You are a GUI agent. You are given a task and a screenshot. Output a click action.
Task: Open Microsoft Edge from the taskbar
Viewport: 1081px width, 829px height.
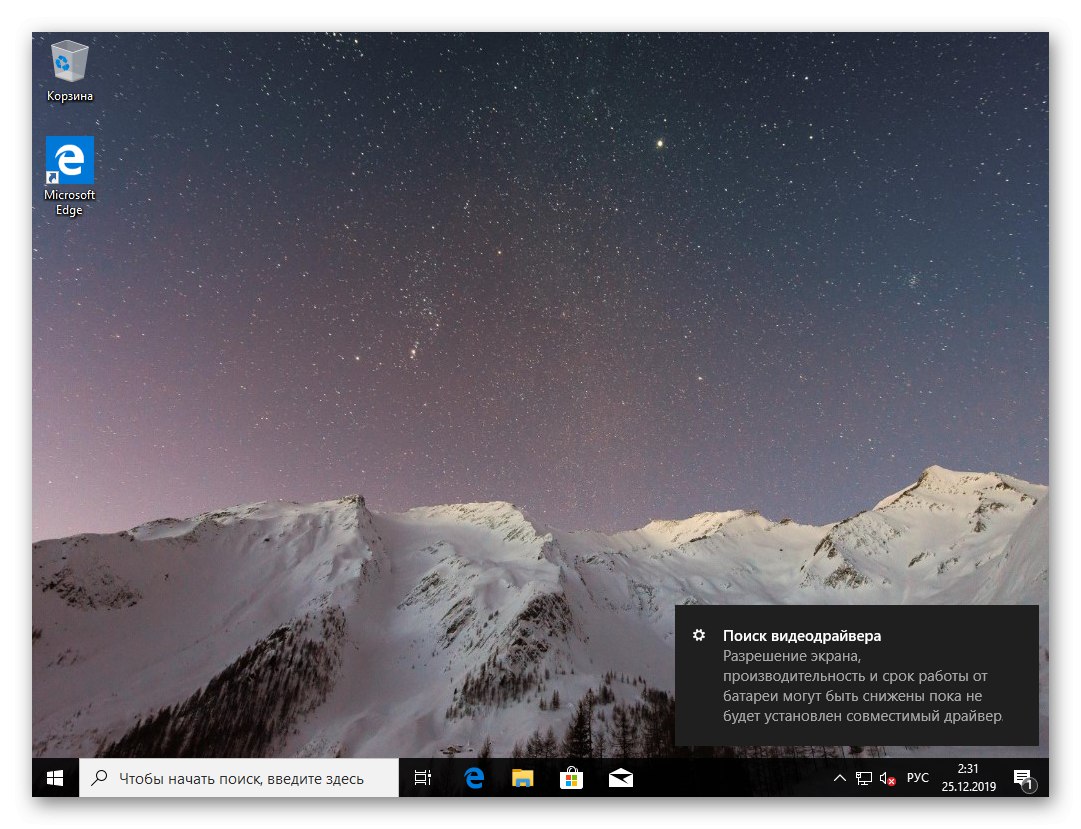[x=472, y=777]
